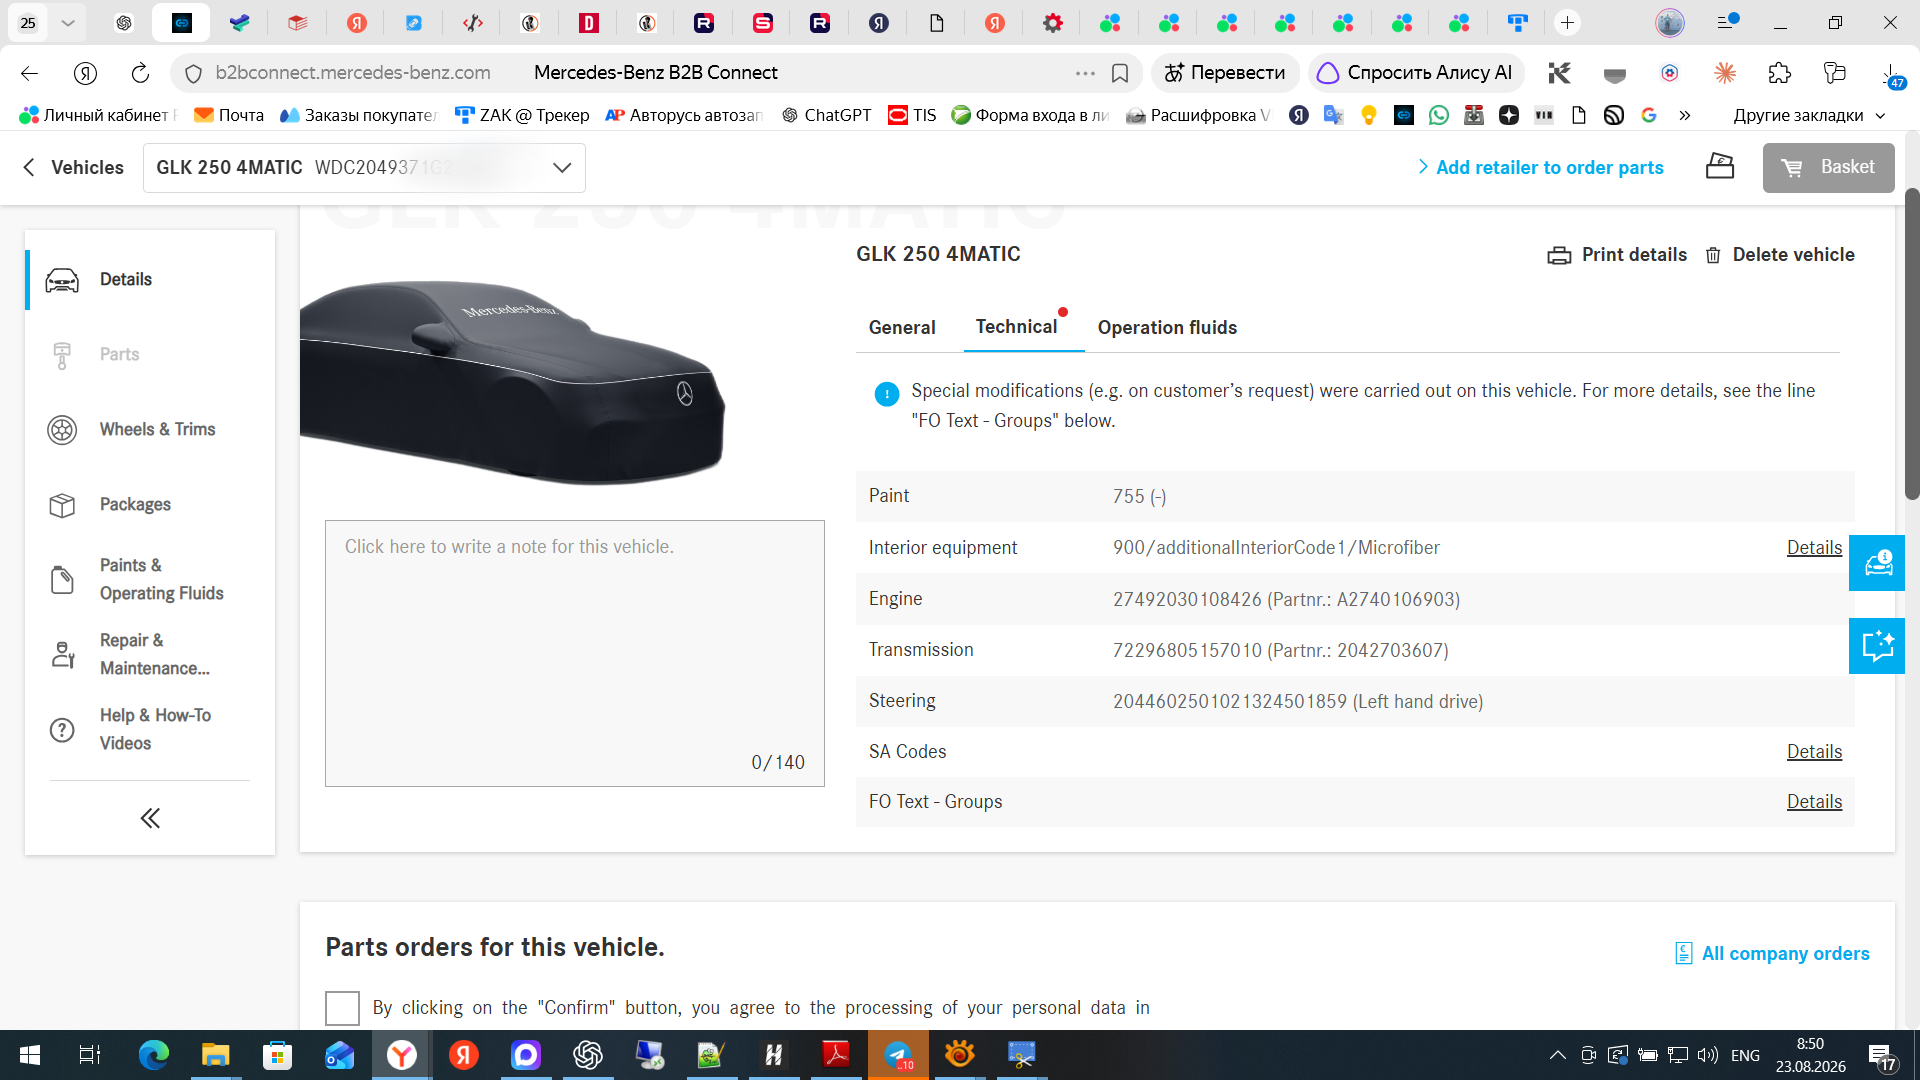Open the Wheels & Trims sidebar icon
The width and height of the screenshot is (1920, 1080).
tap(62, 430)
